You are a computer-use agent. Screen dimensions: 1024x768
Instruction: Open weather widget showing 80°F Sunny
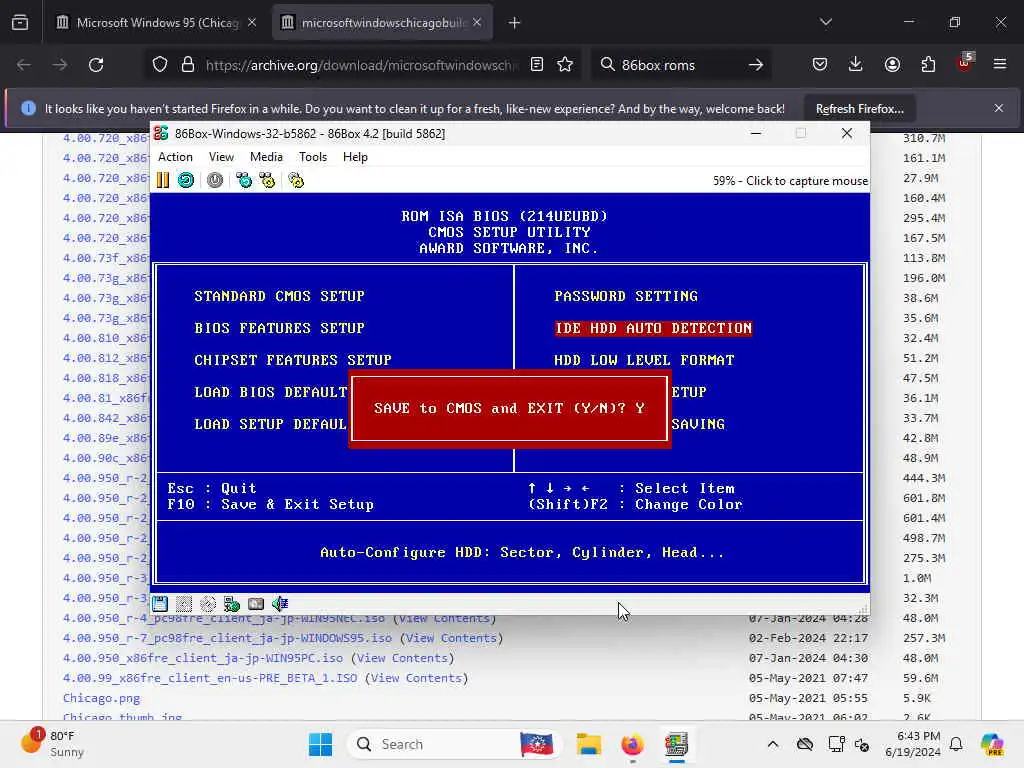(x=52, y=744)
